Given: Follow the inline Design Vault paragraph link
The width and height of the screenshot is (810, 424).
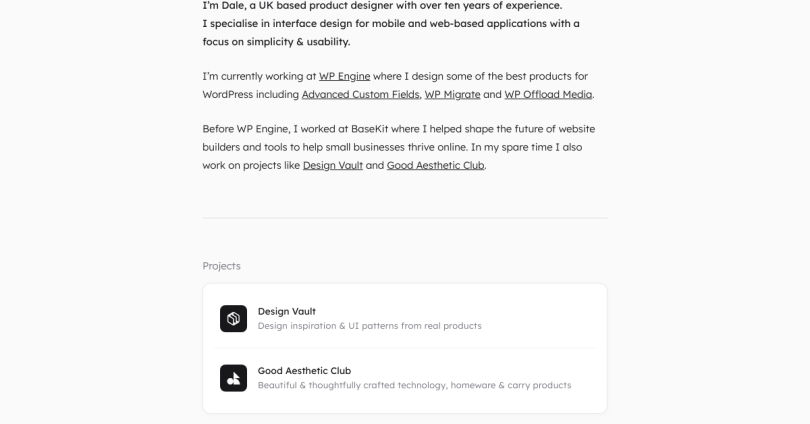Looking at the screenshot, I should pyautogui.click(x=333, y=165).
